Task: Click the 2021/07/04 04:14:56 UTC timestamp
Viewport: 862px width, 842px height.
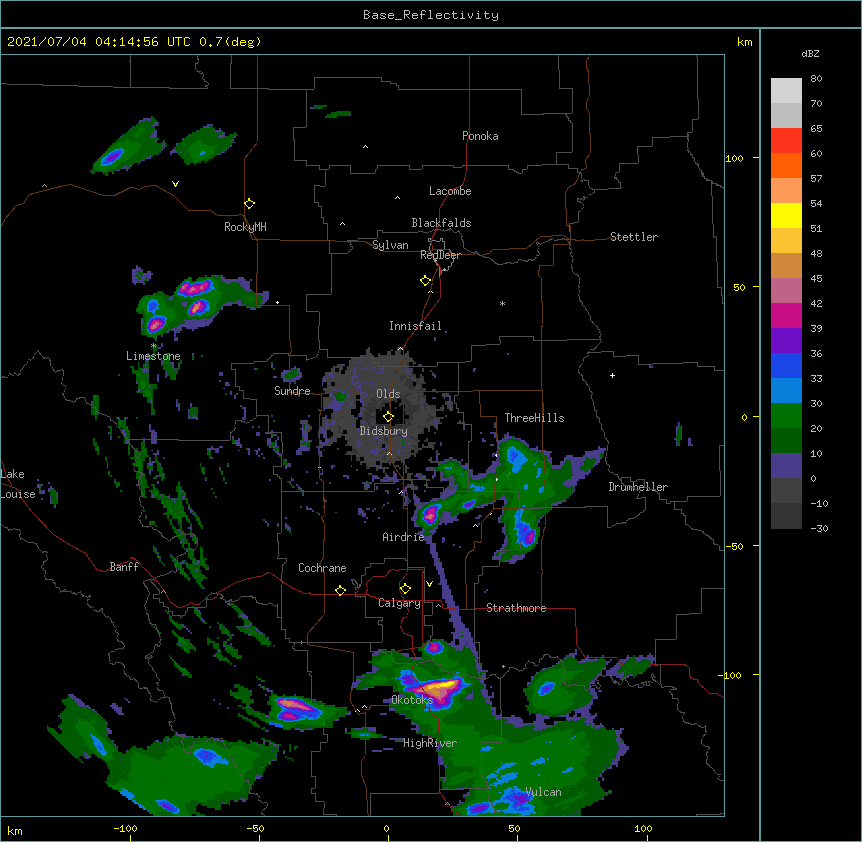Action: (134, 42)
